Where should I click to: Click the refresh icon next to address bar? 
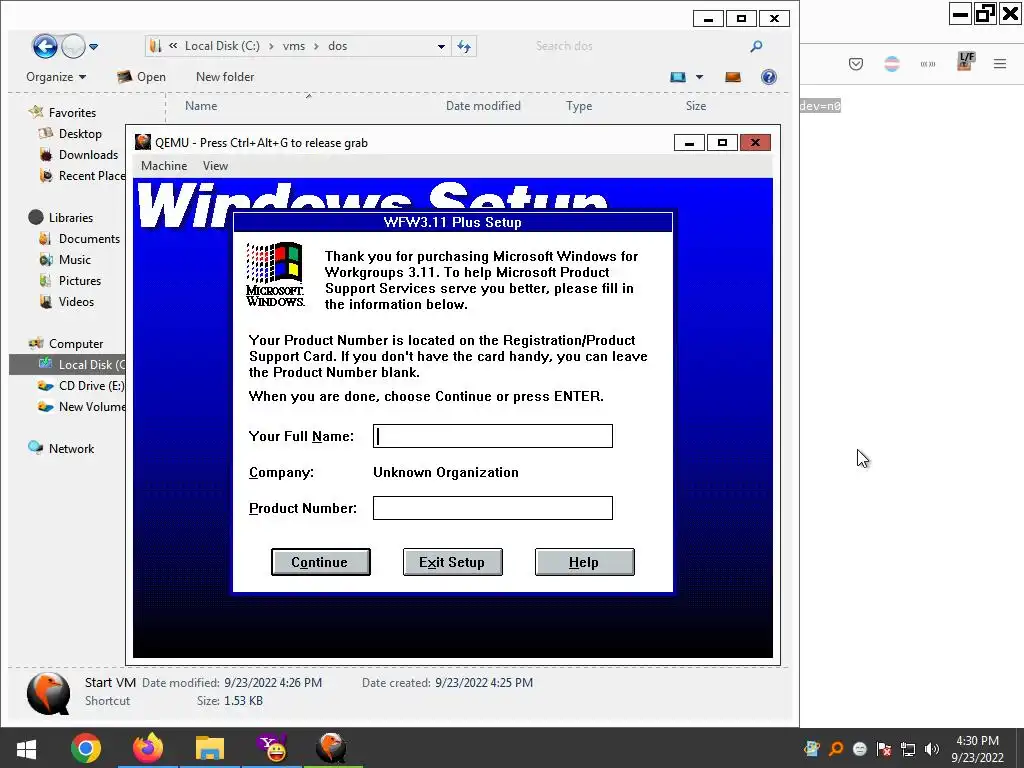coord(464,46)
